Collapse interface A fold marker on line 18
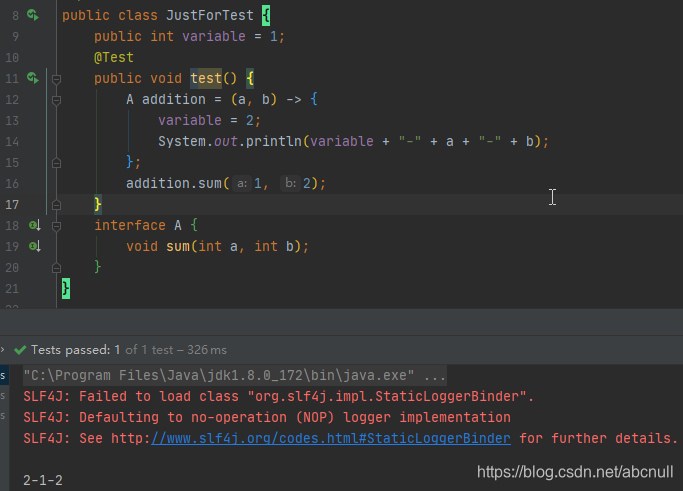Screen dimensions: 683x491 56,226
